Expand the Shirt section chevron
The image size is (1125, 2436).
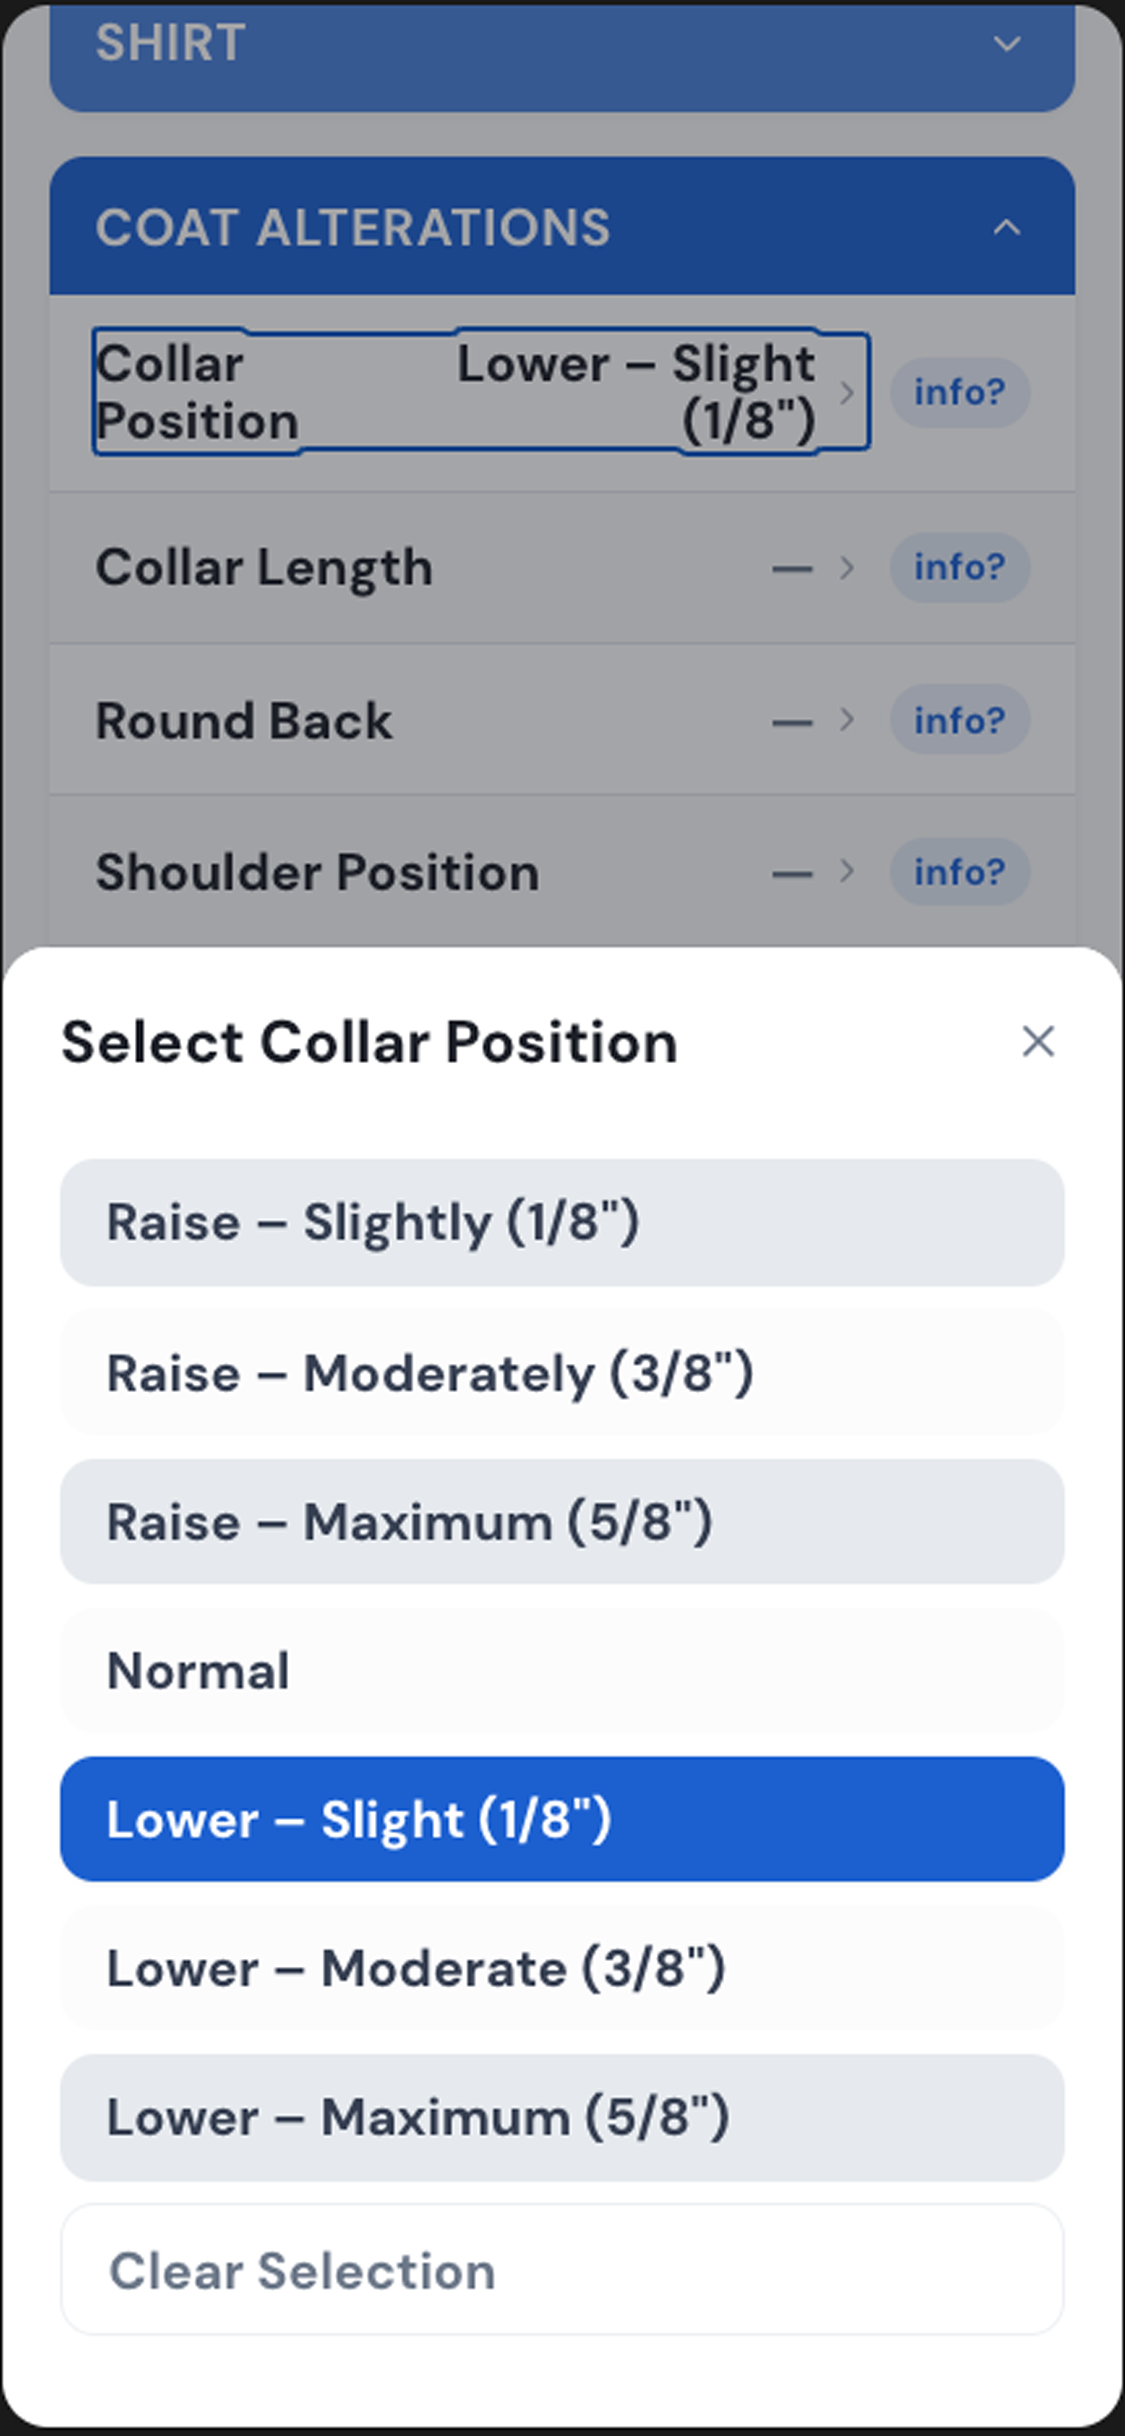tap(1006, 43)
